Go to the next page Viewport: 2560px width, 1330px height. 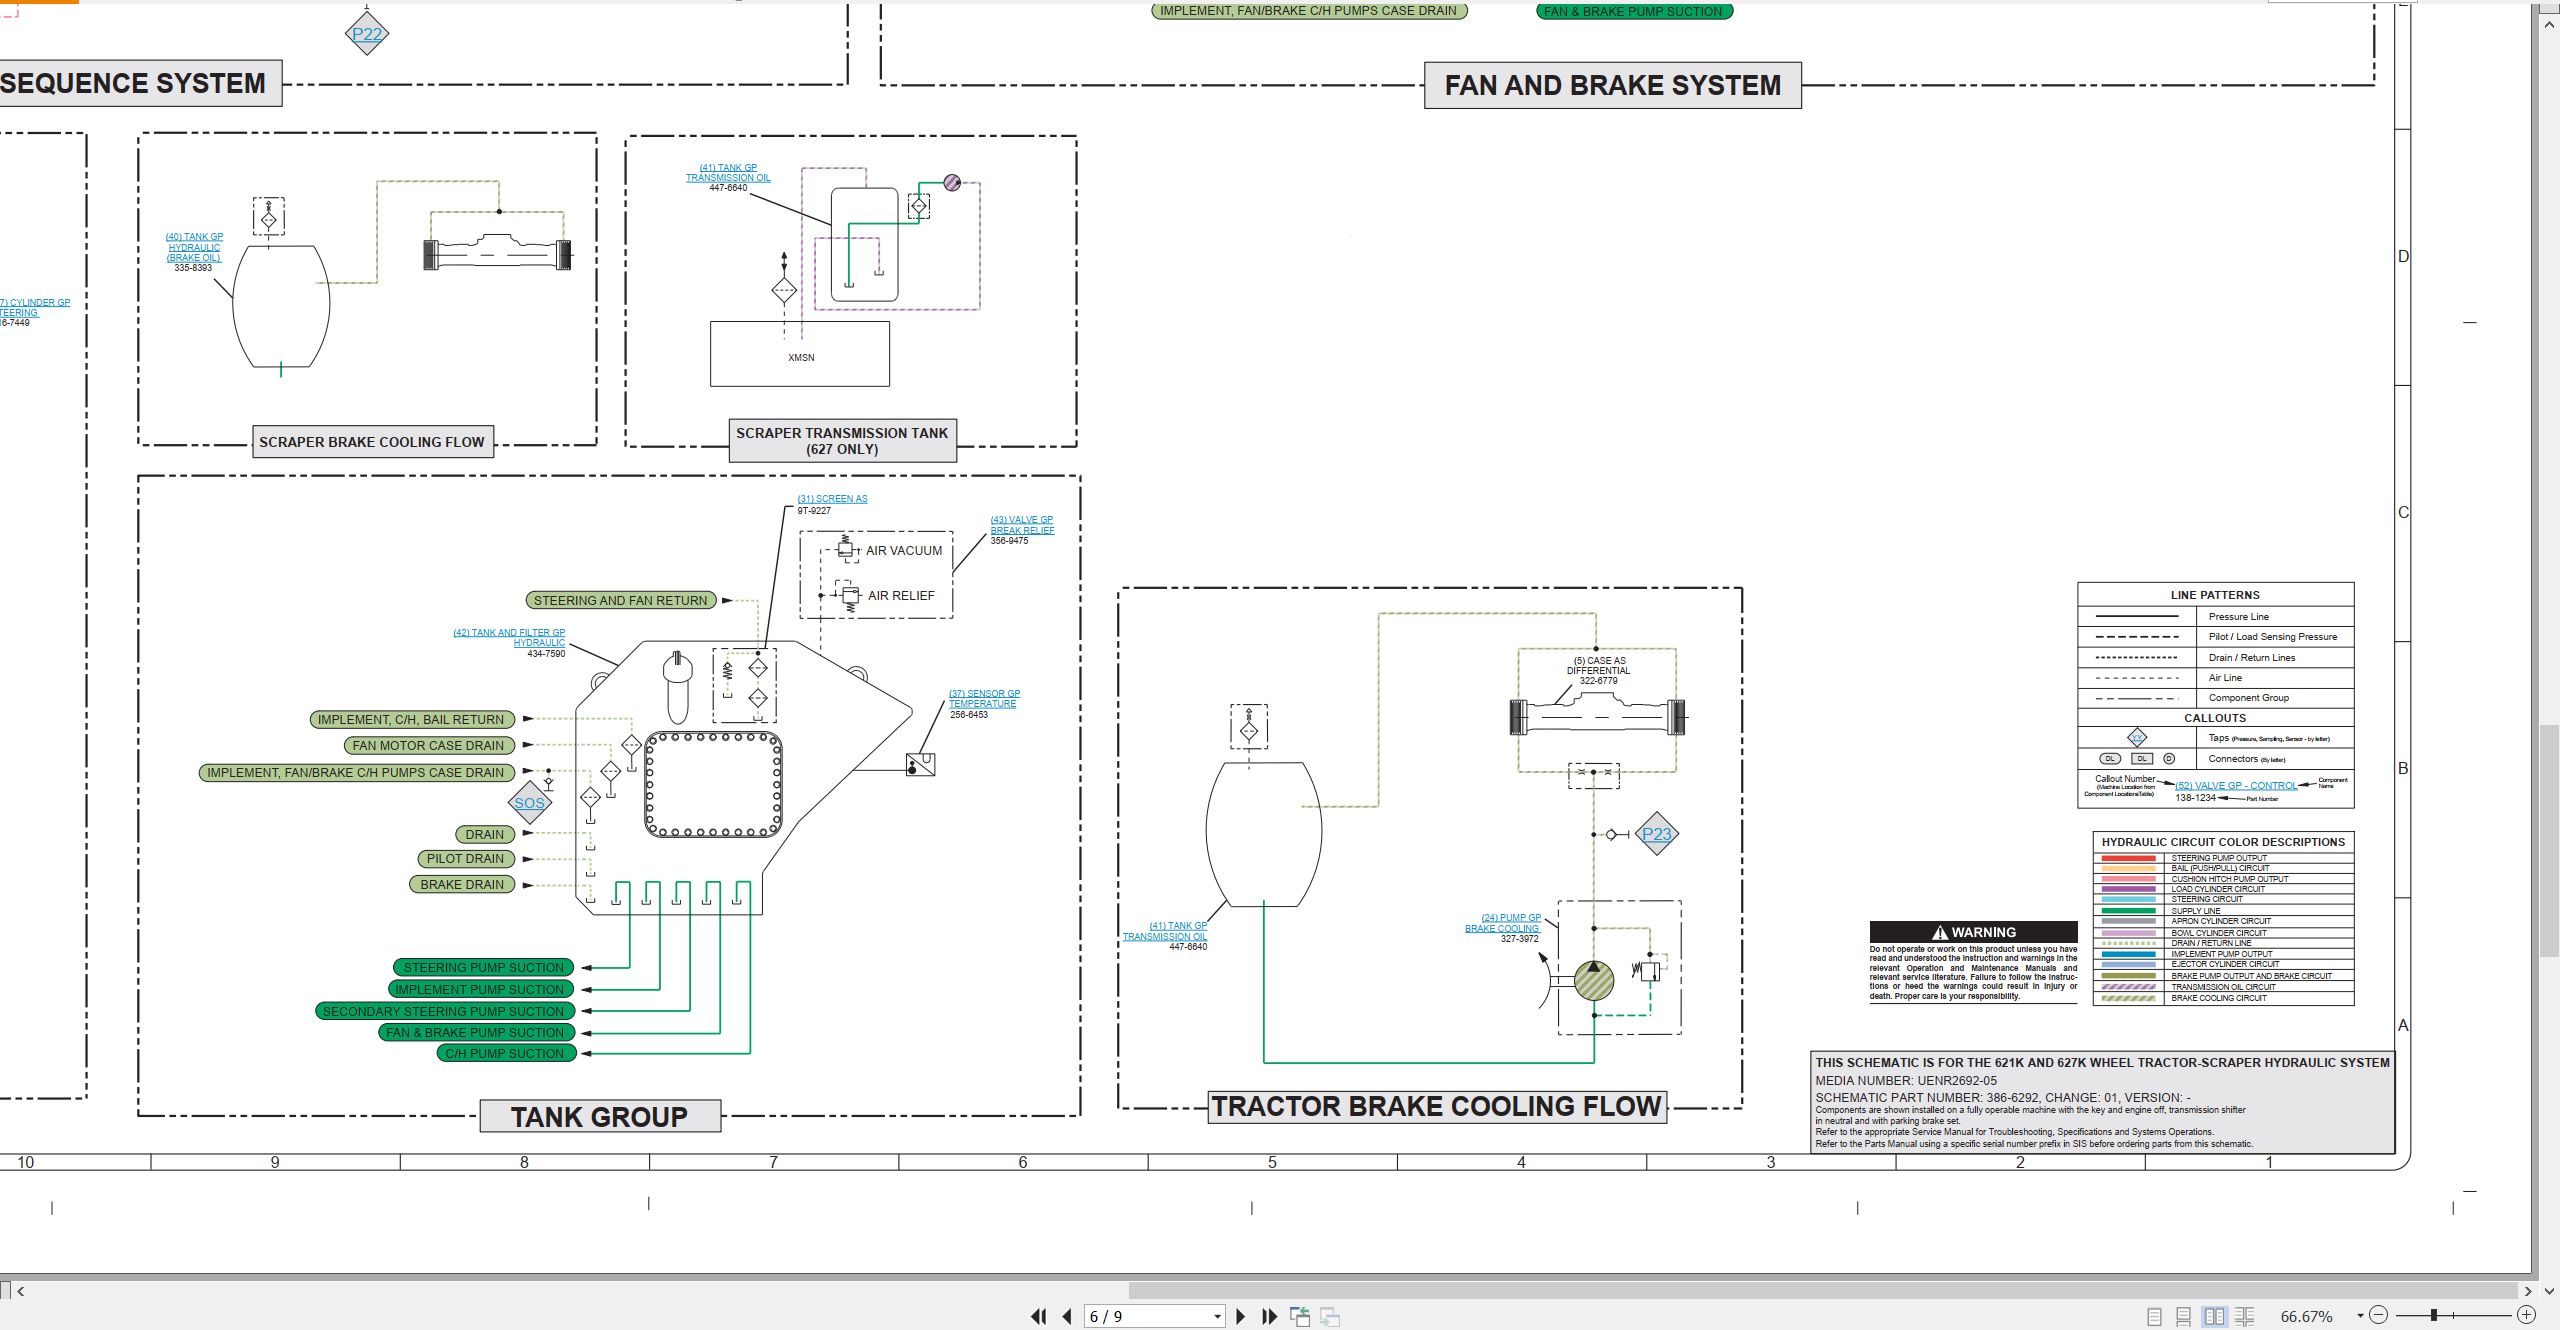pyautogui.click(x=1241, y=1317)
